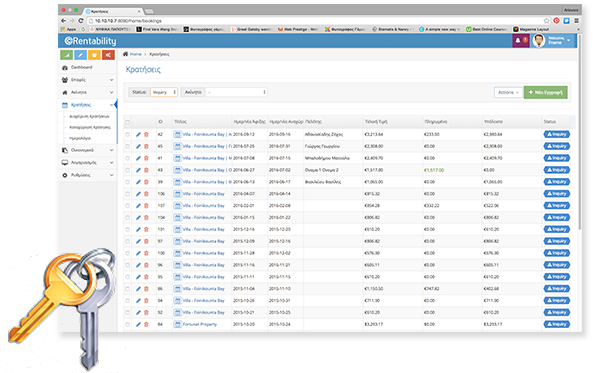
Task: Select row checkbox for booking 104
Action: (x=128, y=218)
